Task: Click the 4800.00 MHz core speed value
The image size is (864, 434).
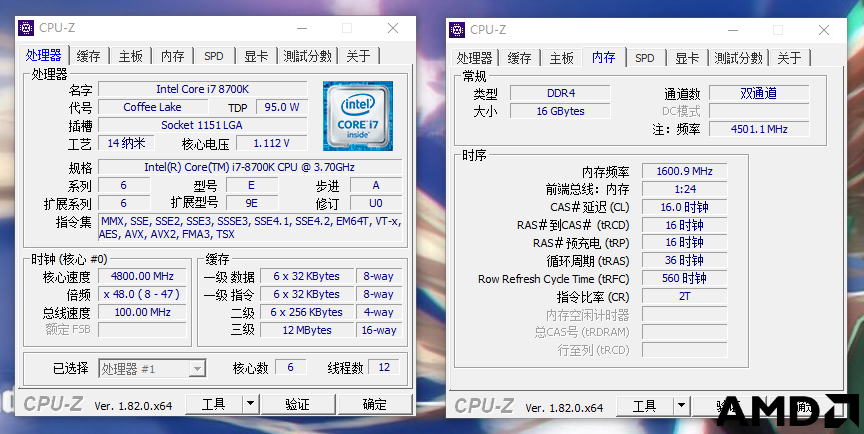Action: click(142, 276)
